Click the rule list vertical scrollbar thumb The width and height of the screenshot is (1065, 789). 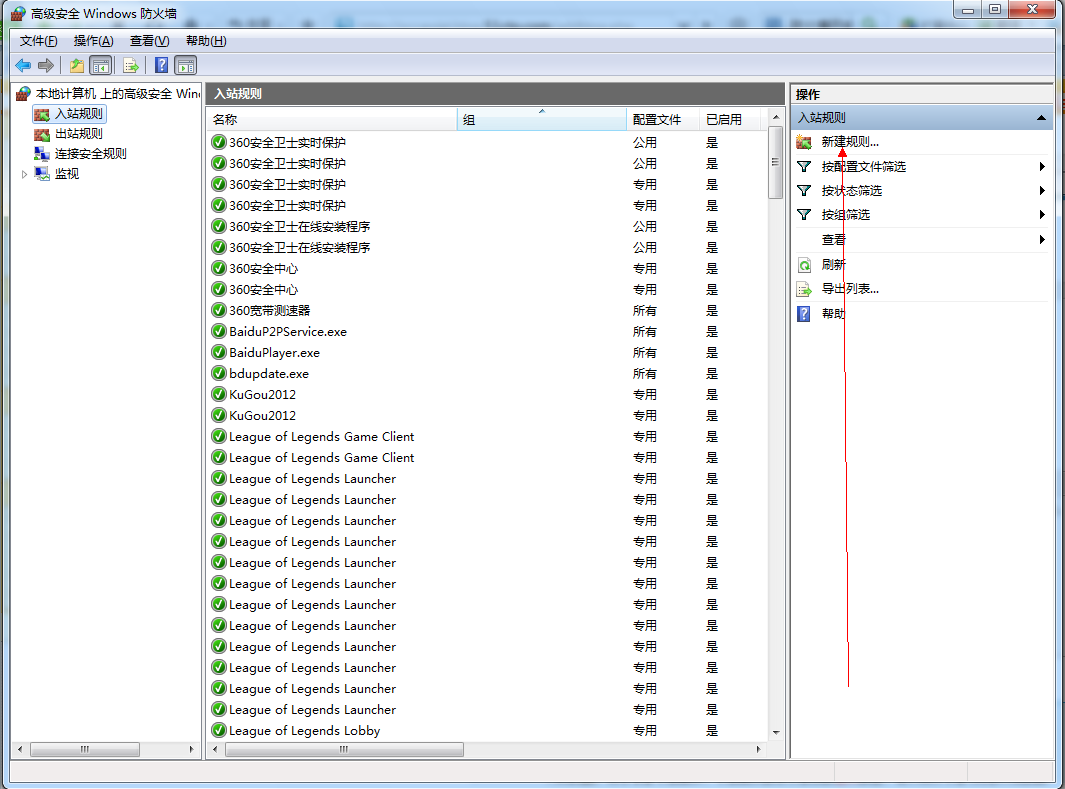click(775, 162)
